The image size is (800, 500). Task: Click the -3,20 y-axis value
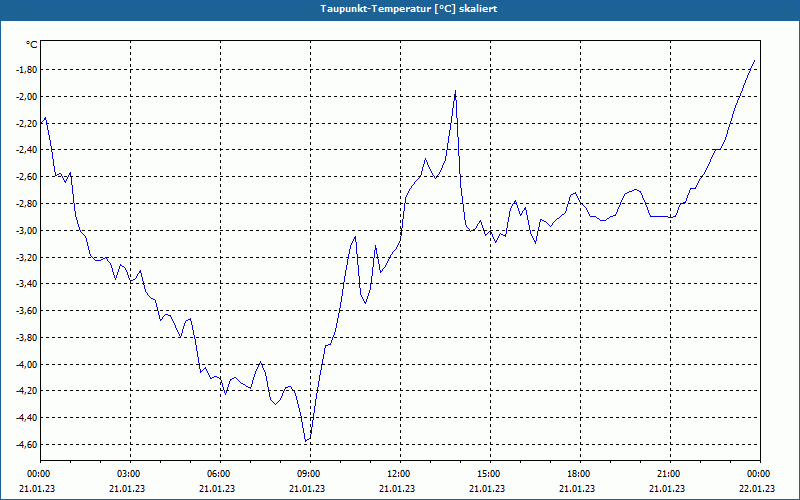pyautogui.click(x=27, y=257)
